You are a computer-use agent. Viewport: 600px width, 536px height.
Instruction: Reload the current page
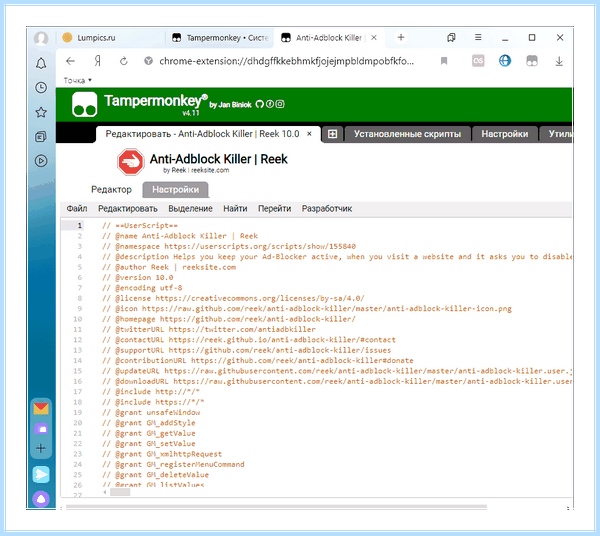click(124, 61)
